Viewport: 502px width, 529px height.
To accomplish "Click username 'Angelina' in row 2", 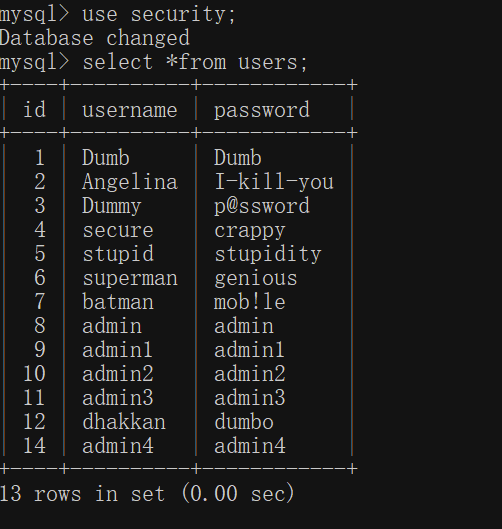I will click(x=130, y=182).
